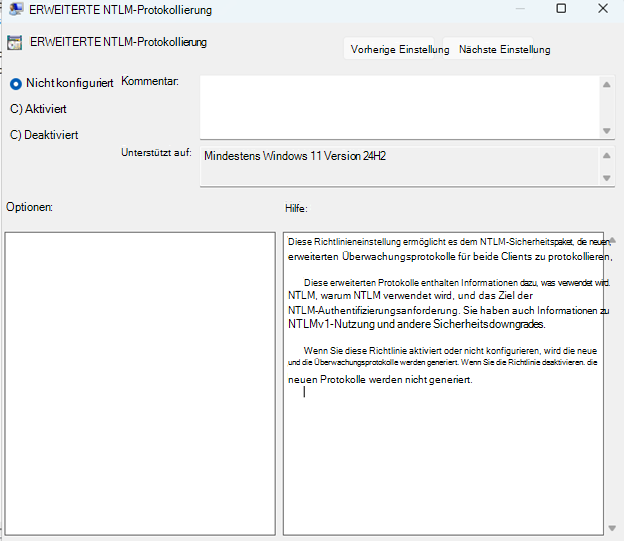
Task: Click the title bar window icon
Action: click(16, 9)
